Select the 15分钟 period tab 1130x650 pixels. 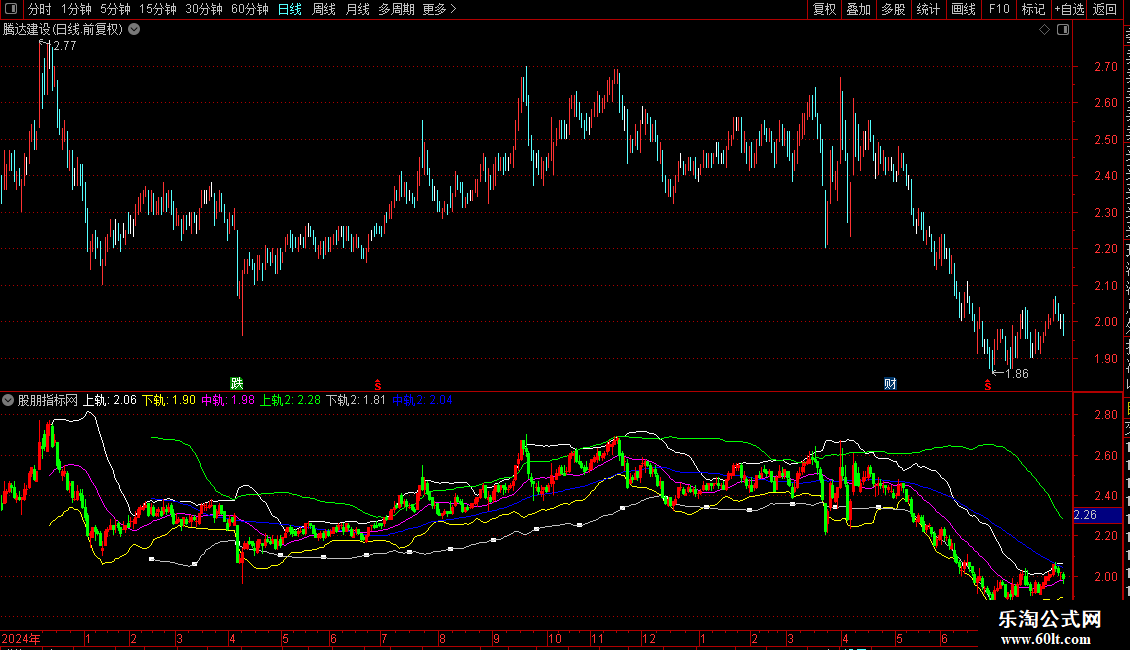[158, 9]
